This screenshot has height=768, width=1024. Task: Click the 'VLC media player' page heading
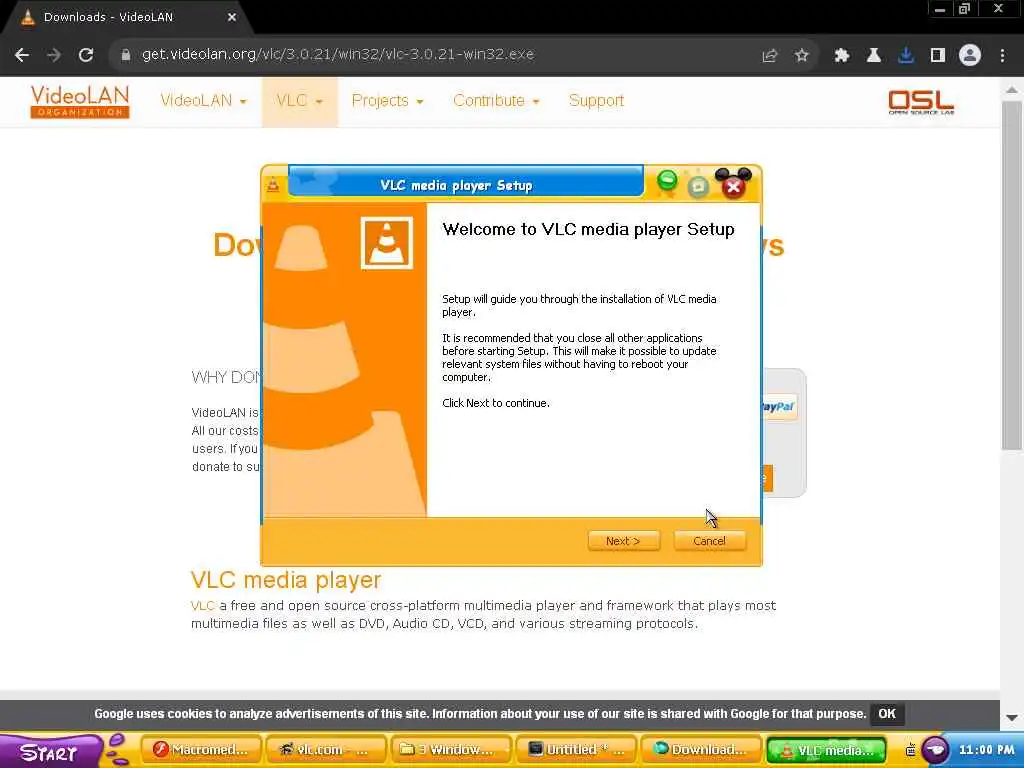285,579
